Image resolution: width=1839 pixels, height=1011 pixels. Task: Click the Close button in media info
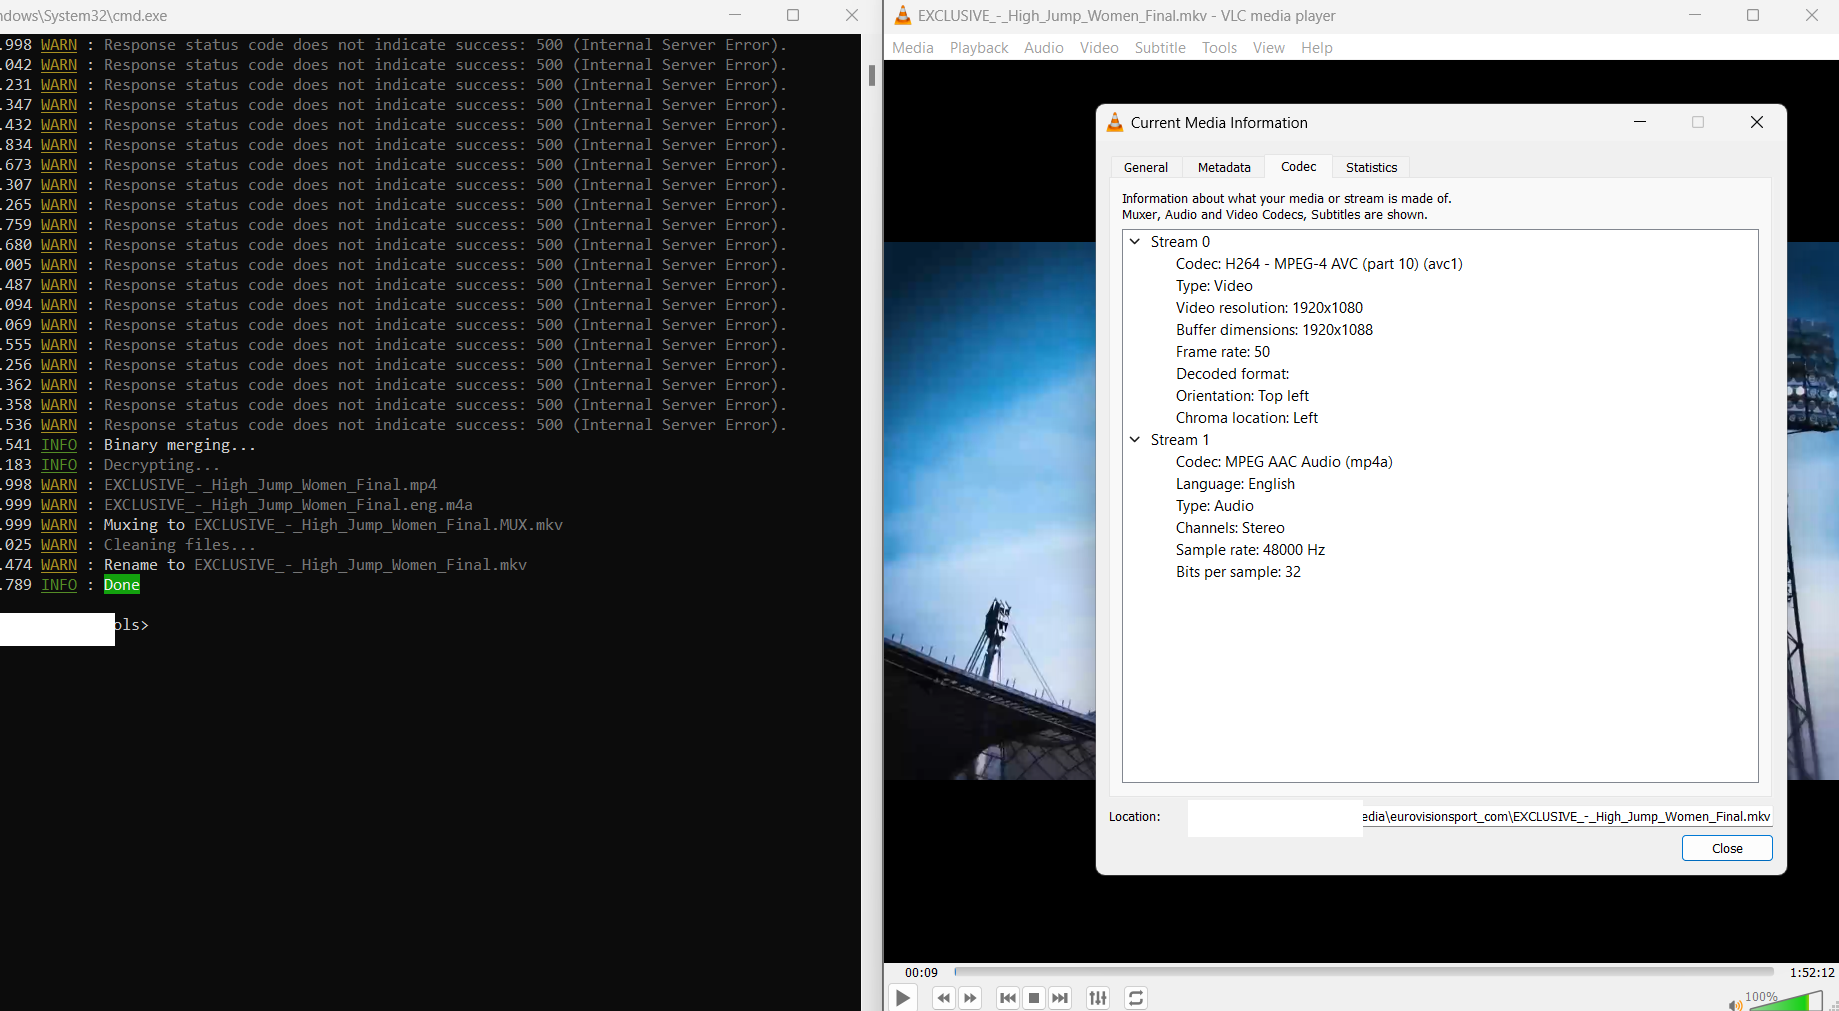pyautogui.click(x=1726, y=848)
